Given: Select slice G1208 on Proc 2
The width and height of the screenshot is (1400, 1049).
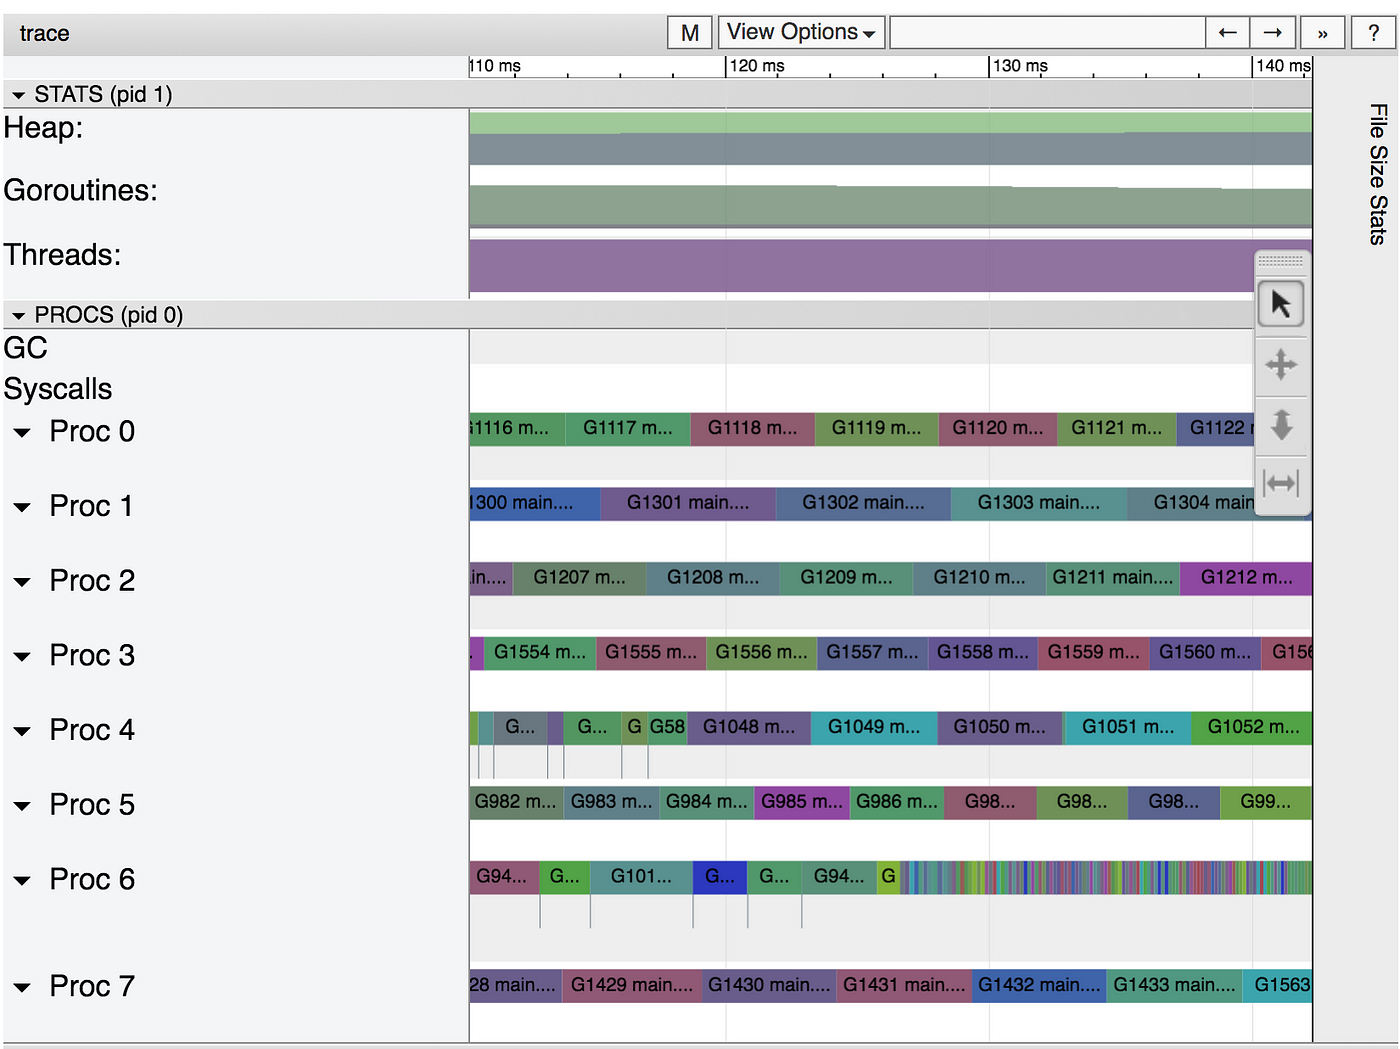Looking at the screenshot, I should click(x=713, y=578).
